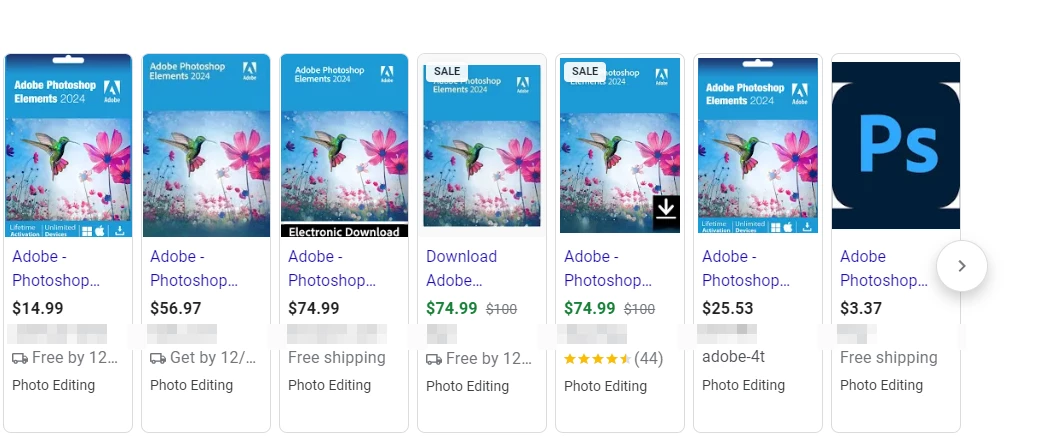
Task: Click the next arrow to show more products
Action: tap(961, 266)
